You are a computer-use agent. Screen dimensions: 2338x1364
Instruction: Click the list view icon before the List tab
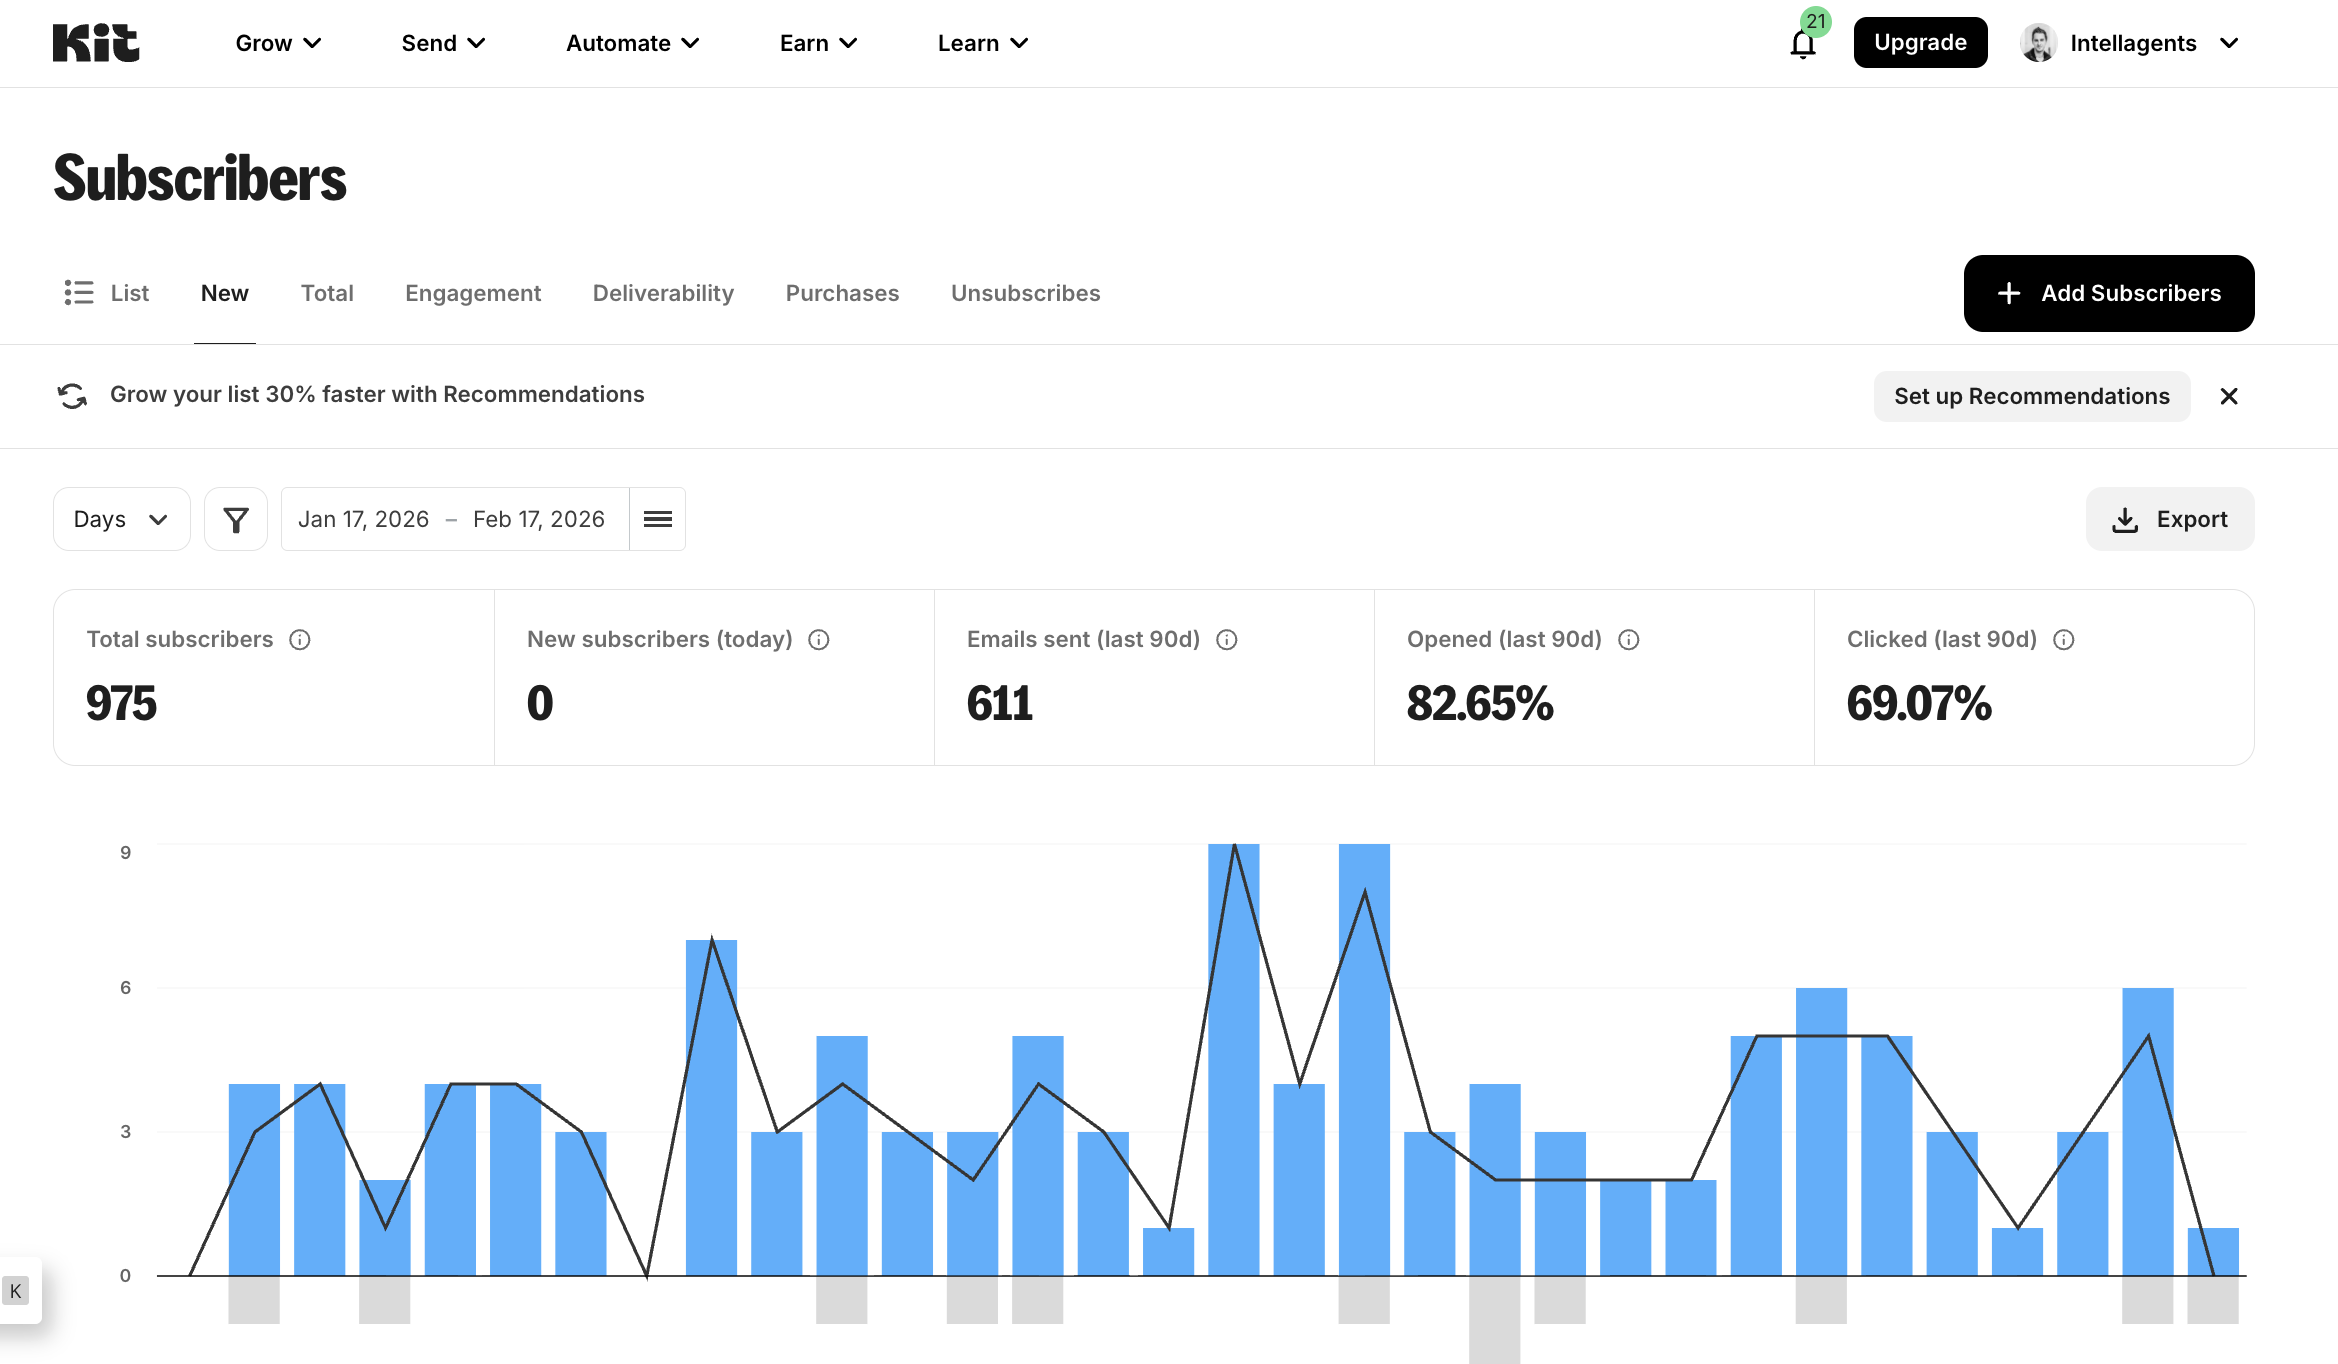[78, 293]
